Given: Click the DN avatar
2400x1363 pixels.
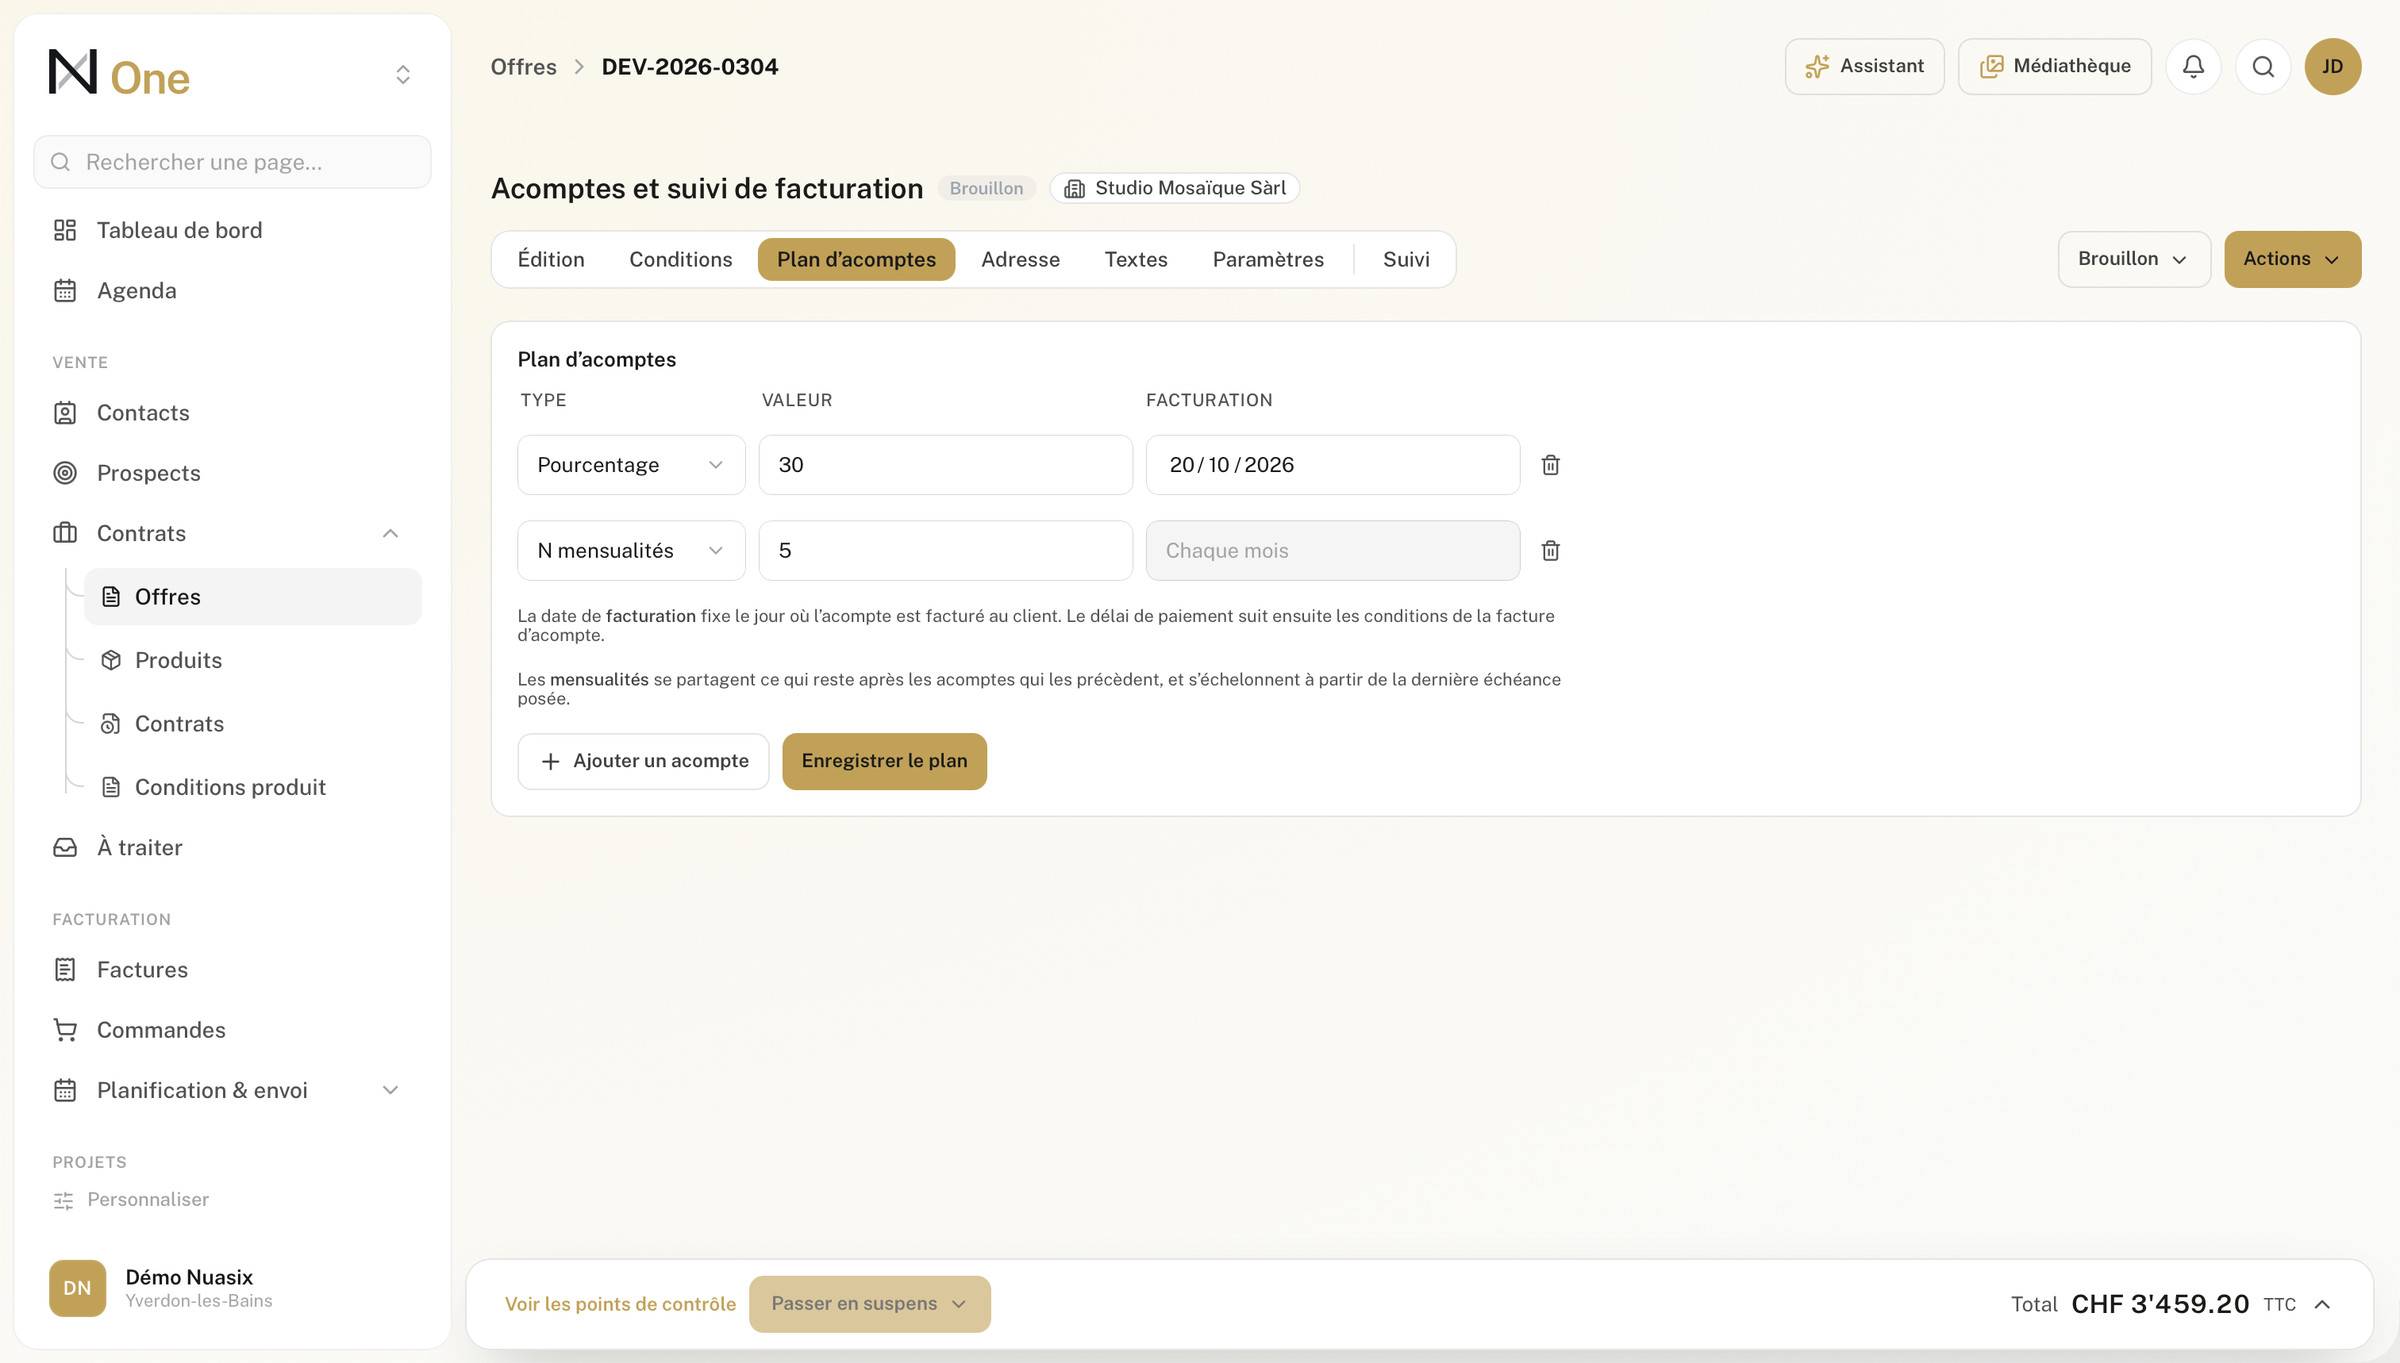Looking at the screenshot, I should pyautogui.click(x=77, y=1288).
